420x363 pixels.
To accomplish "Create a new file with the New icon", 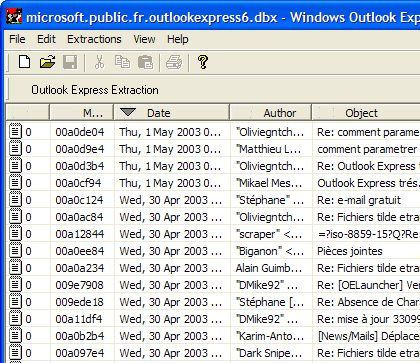I will (24, 62).
